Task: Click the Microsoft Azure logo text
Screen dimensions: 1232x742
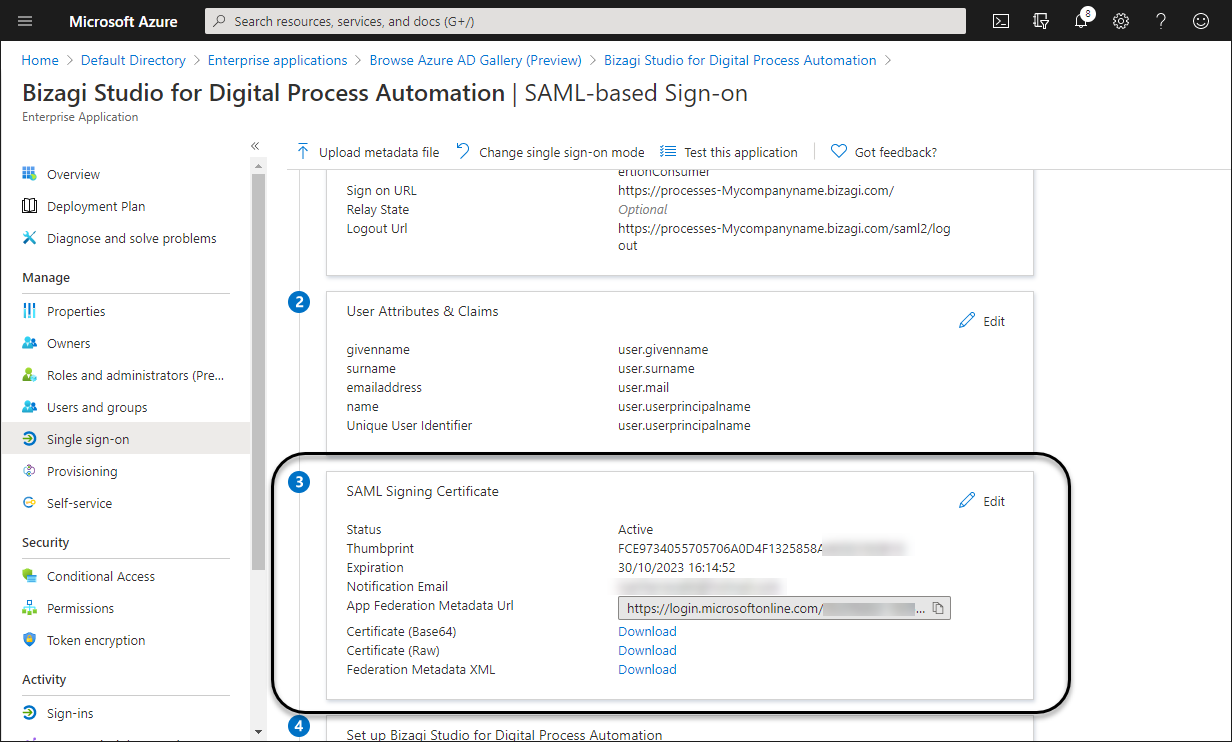Action: pos(123,21)
